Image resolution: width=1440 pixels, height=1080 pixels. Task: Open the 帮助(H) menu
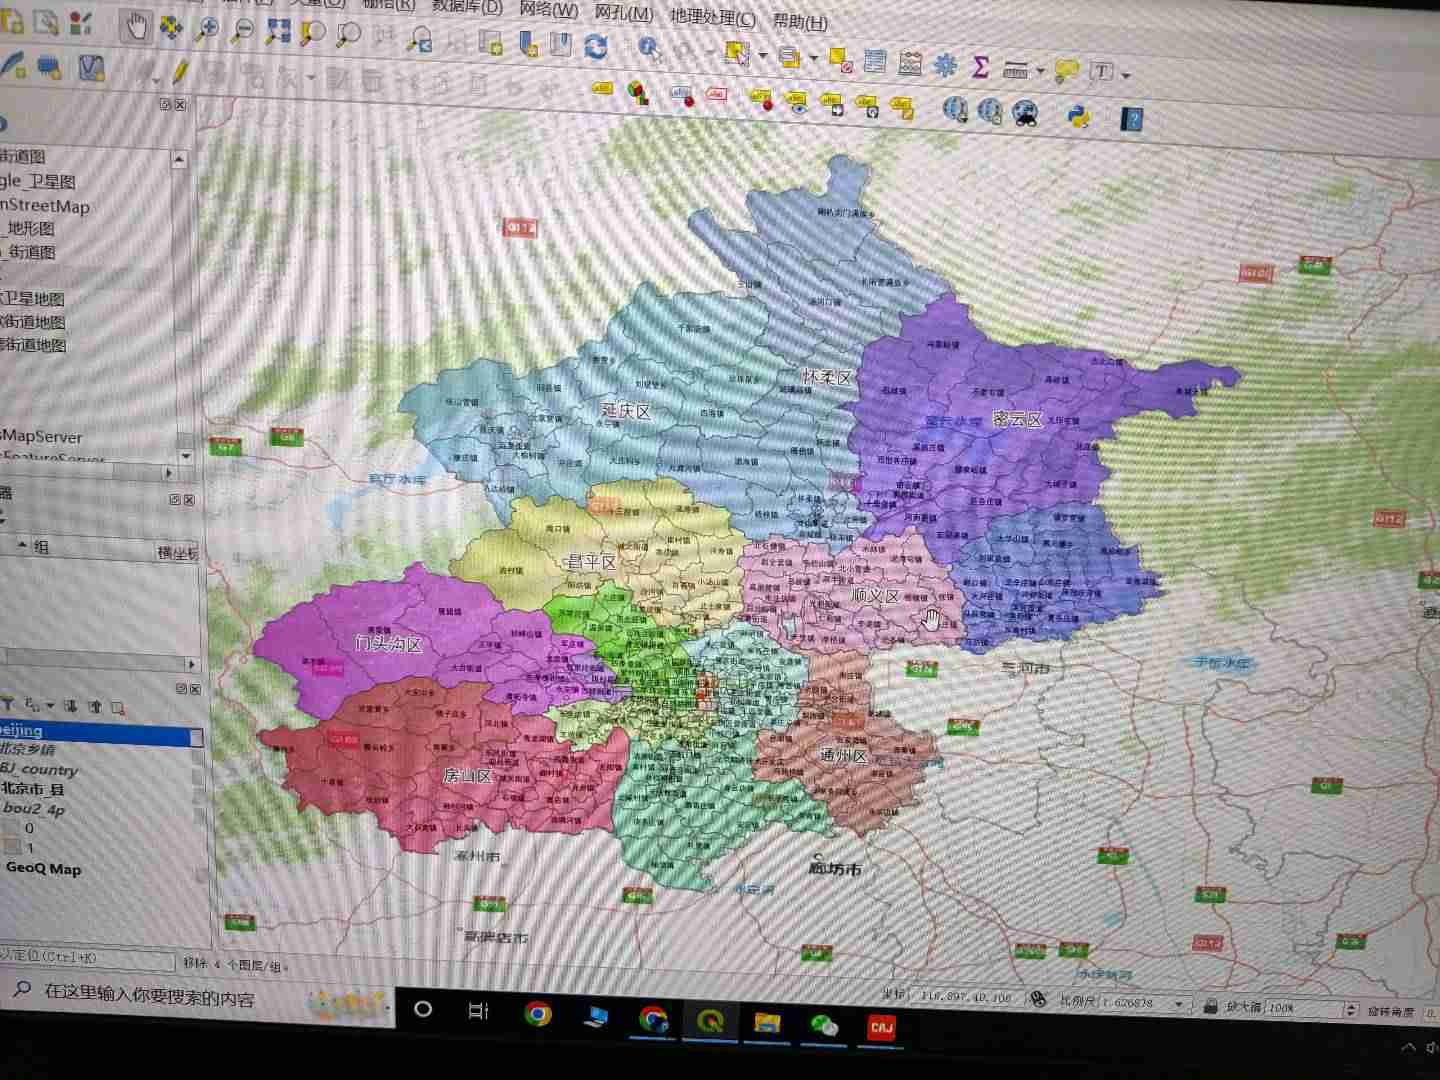pos(800,21)
